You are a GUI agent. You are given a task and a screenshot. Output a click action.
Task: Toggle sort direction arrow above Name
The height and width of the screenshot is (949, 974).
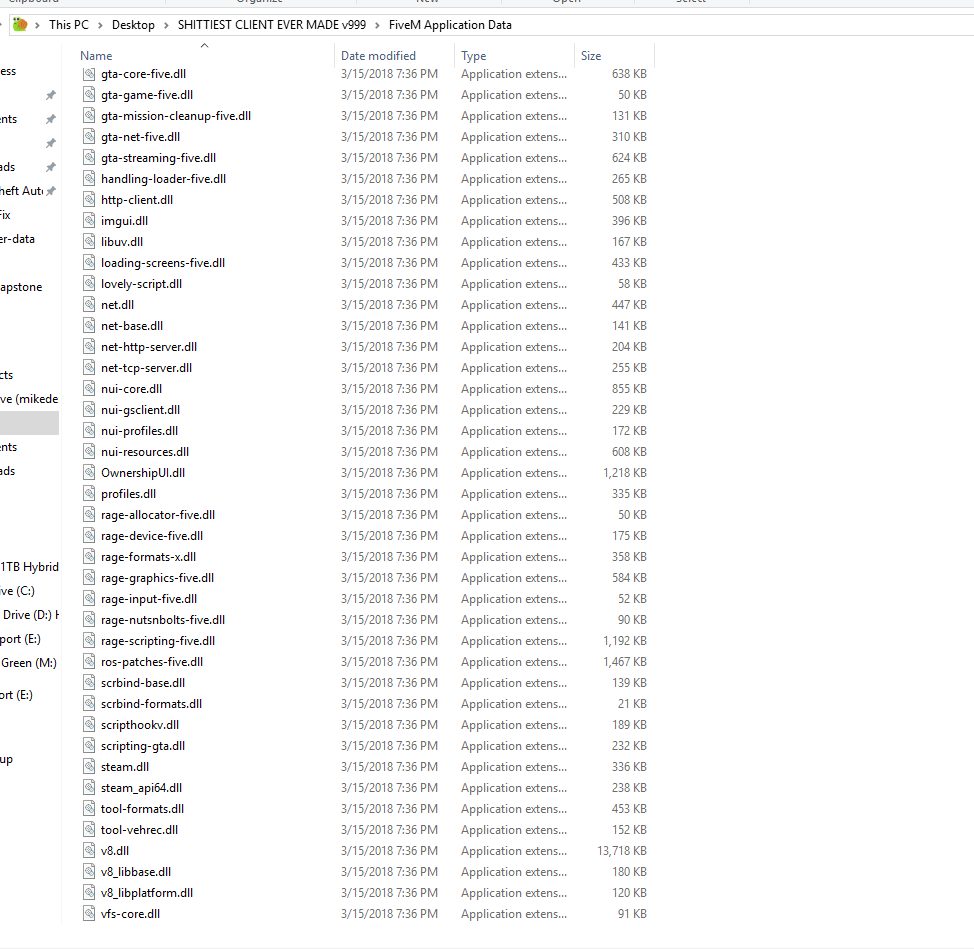[x=204, y=45]
